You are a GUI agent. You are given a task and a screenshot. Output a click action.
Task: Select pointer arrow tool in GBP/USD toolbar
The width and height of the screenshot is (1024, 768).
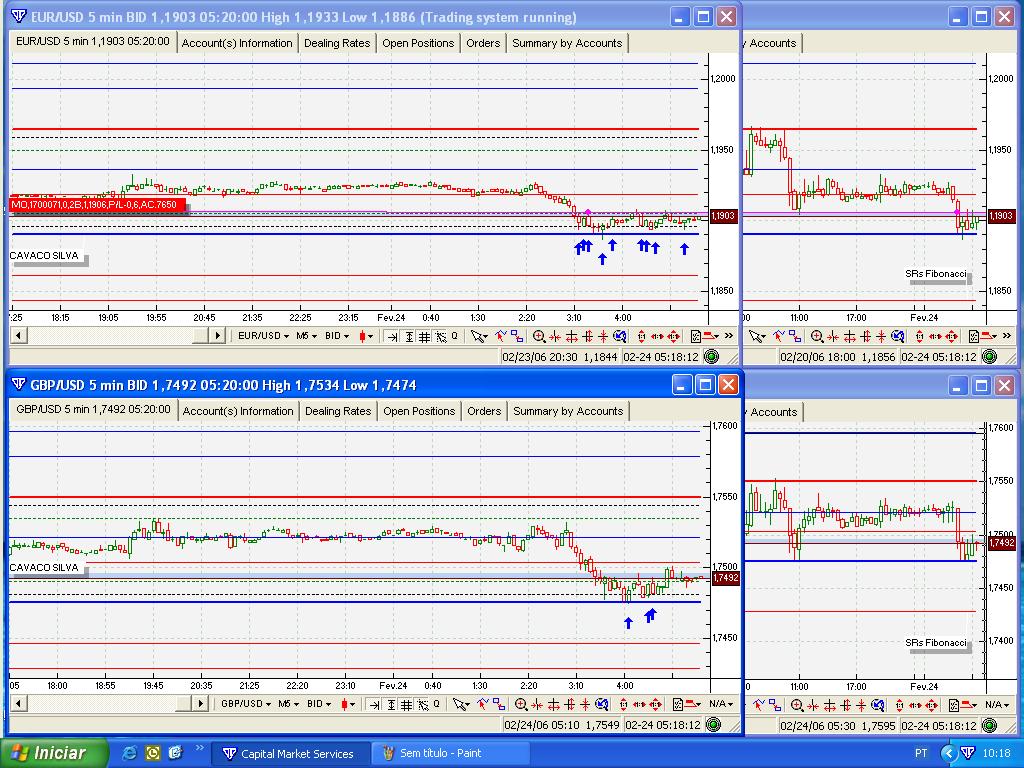[x=461, y=704]
